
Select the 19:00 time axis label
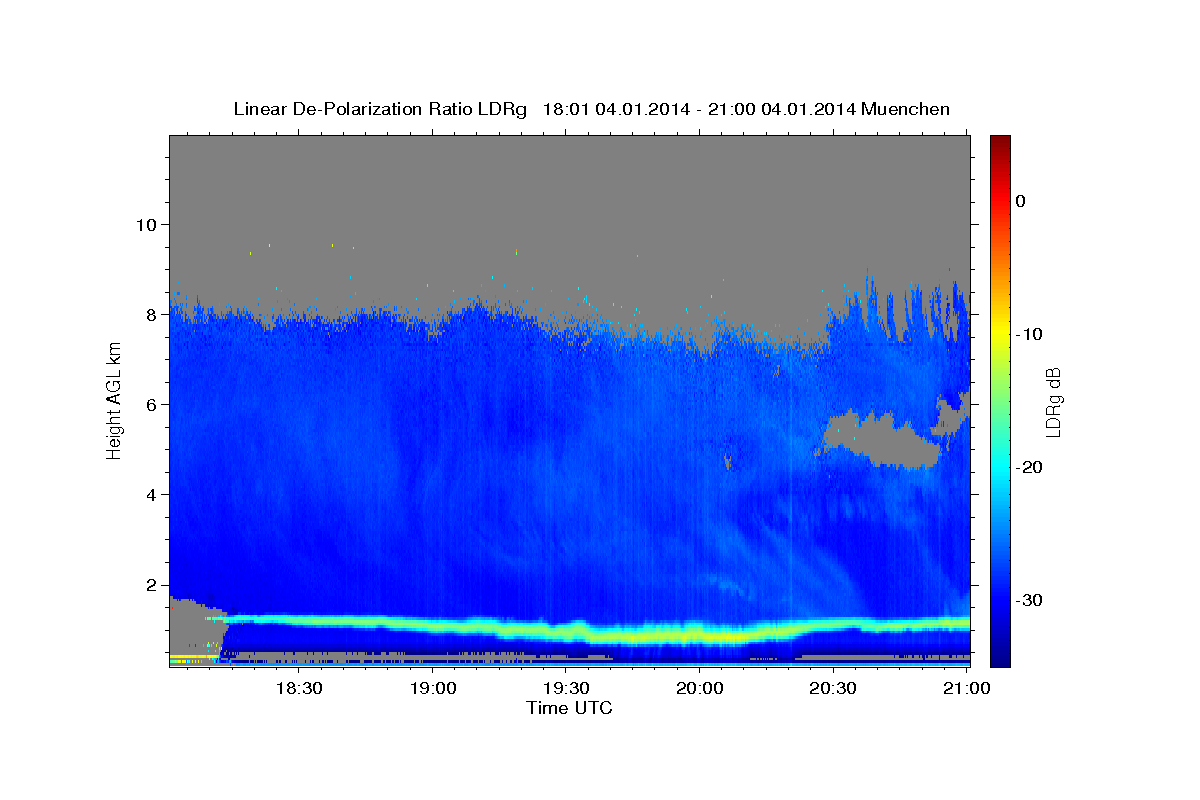(433, 689)
